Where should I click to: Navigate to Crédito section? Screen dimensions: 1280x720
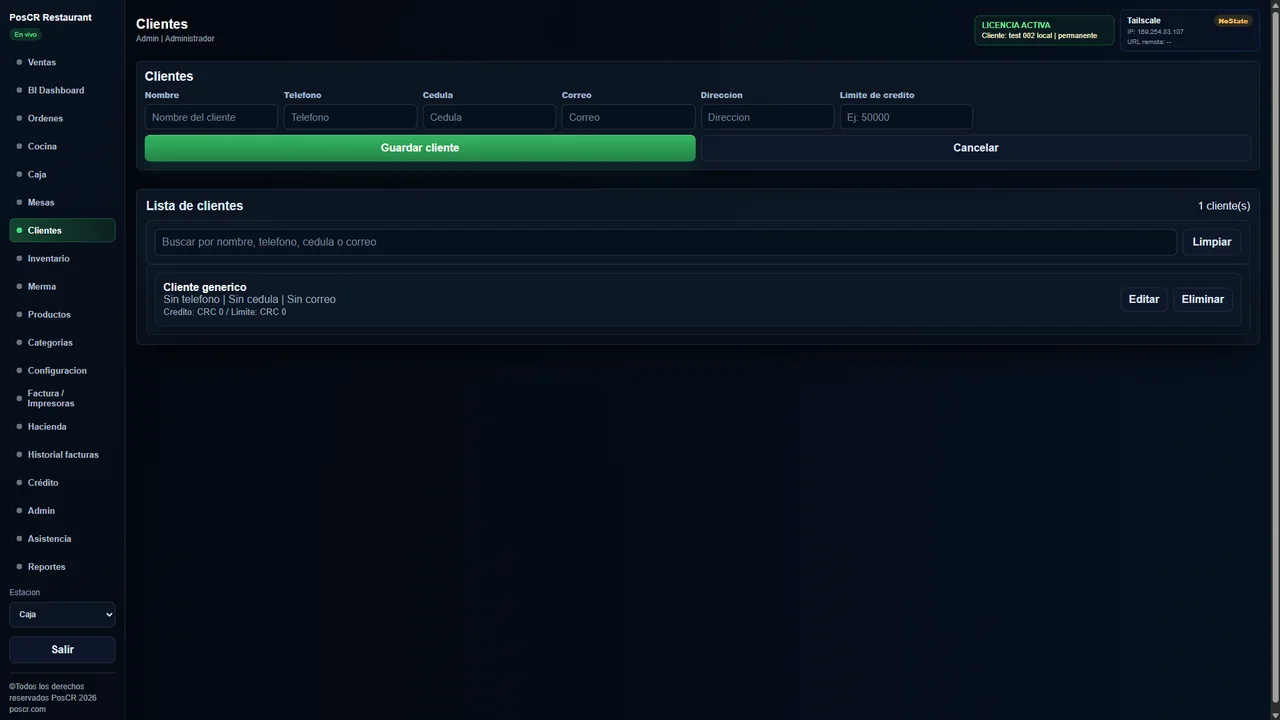[62, 482]
